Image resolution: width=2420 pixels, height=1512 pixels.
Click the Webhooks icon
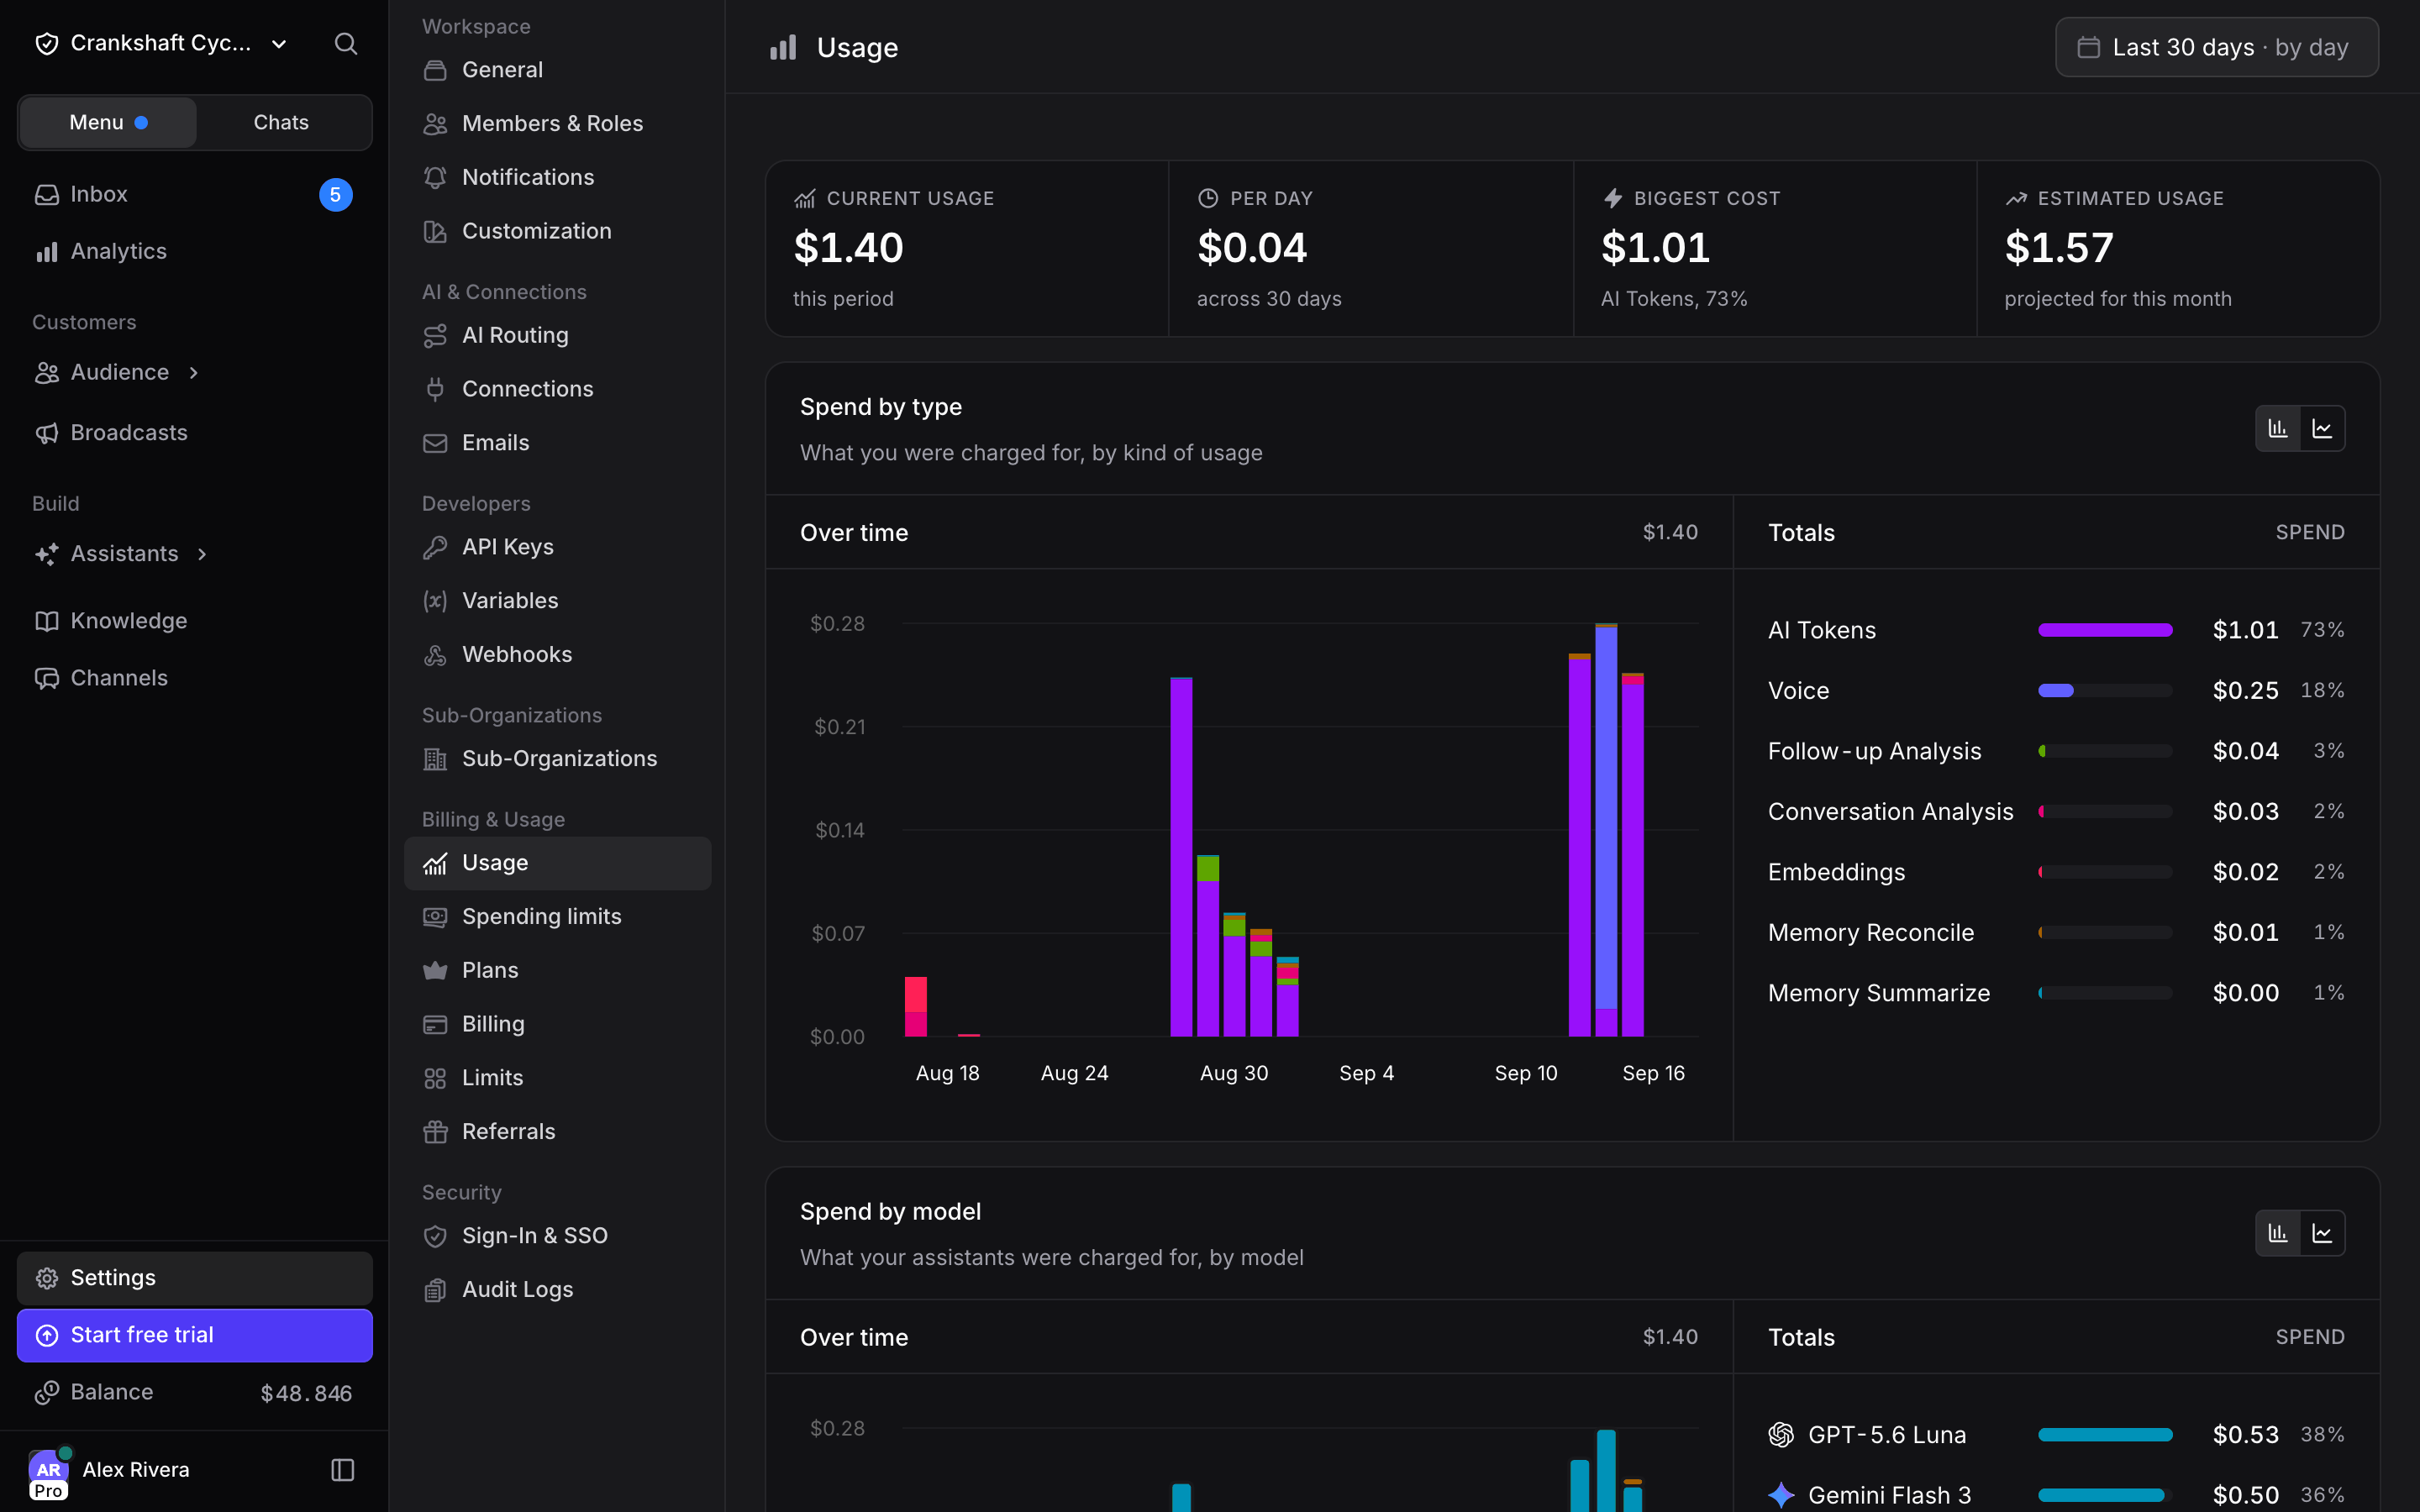435,655
